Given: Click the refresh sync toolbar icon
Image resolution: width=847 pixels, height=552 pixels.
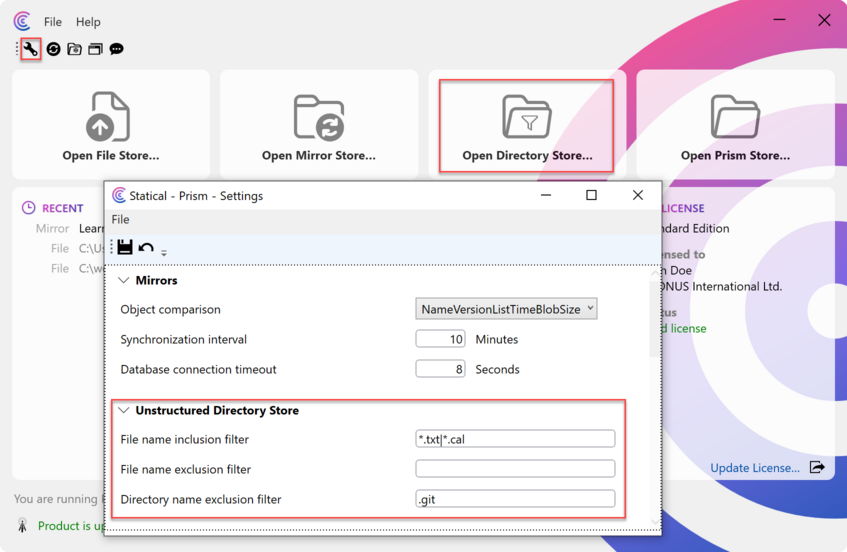Looking at the screenshot, I should pos(53,49).
